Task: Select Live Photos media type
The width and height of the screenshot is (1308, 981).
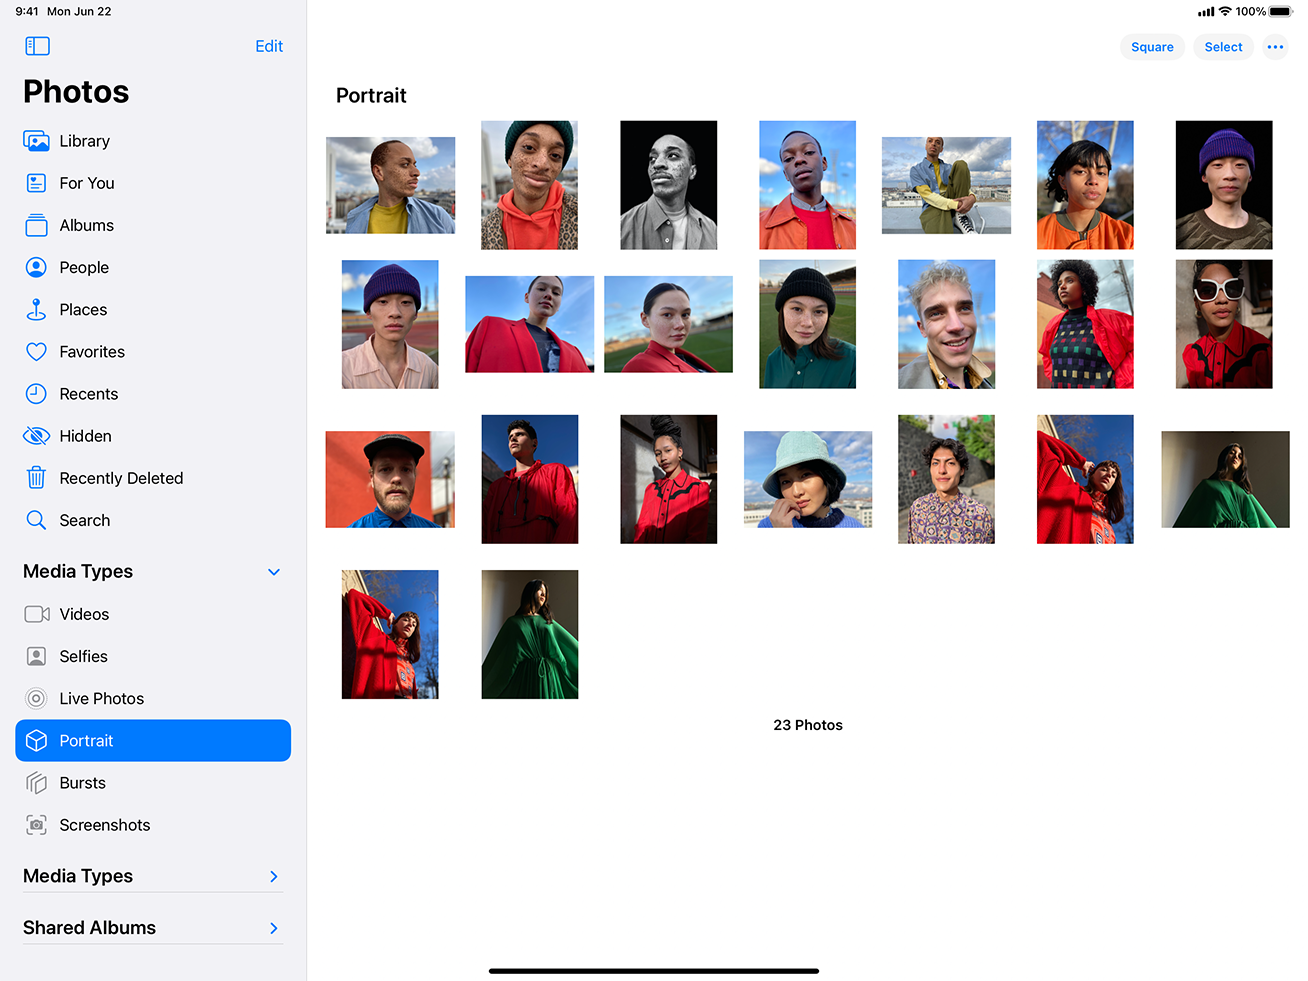Action: point(153,698)
